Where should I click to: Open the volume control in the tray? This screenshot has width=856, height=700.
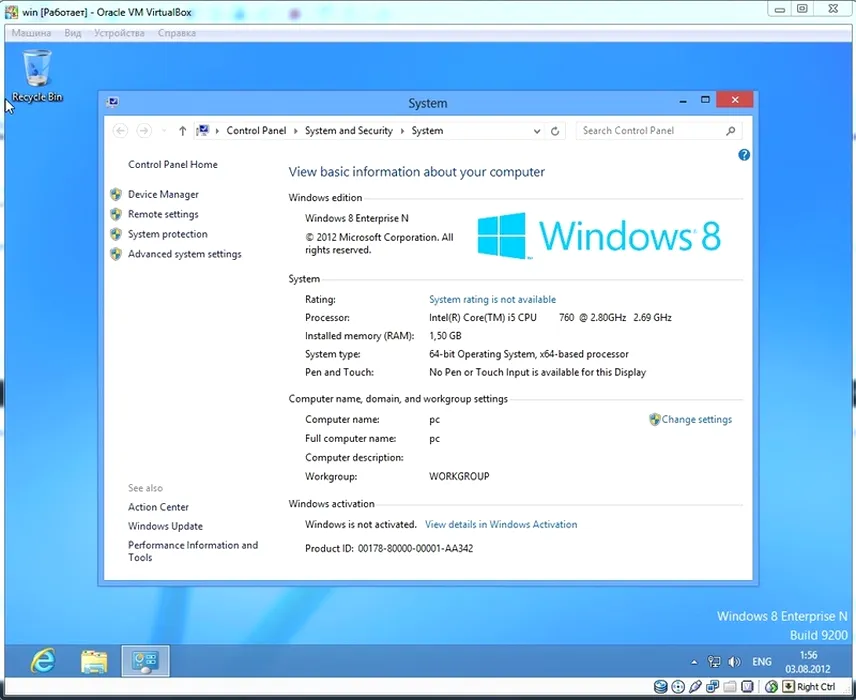click(734, 662)
